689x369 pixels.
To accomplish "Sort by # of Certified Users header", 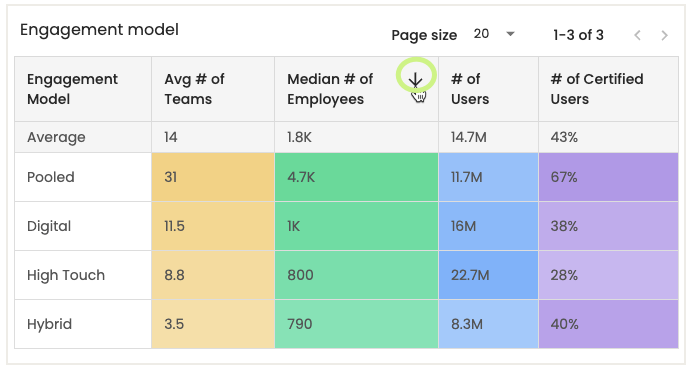I will [x=597, y=89].
